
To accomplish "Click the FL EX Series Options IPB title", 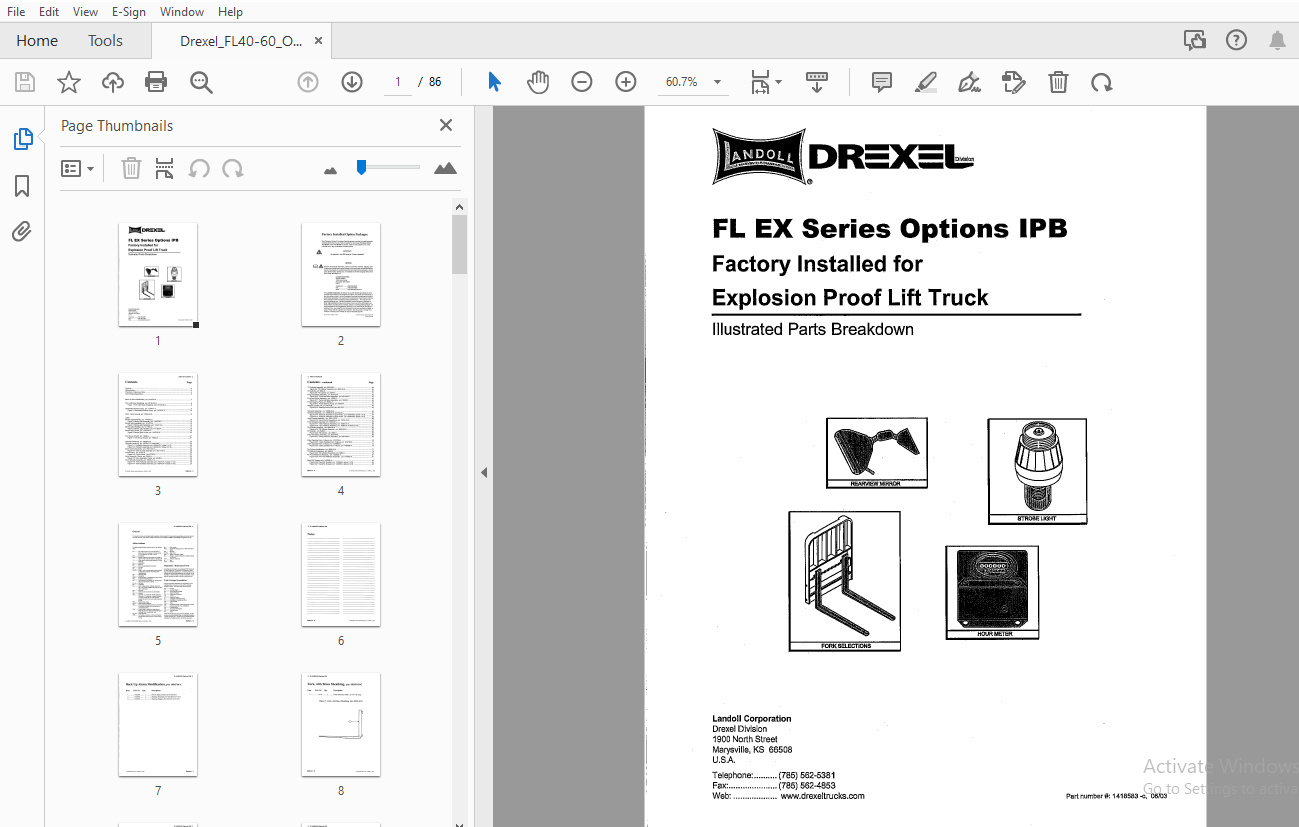I will click(890, 229).
